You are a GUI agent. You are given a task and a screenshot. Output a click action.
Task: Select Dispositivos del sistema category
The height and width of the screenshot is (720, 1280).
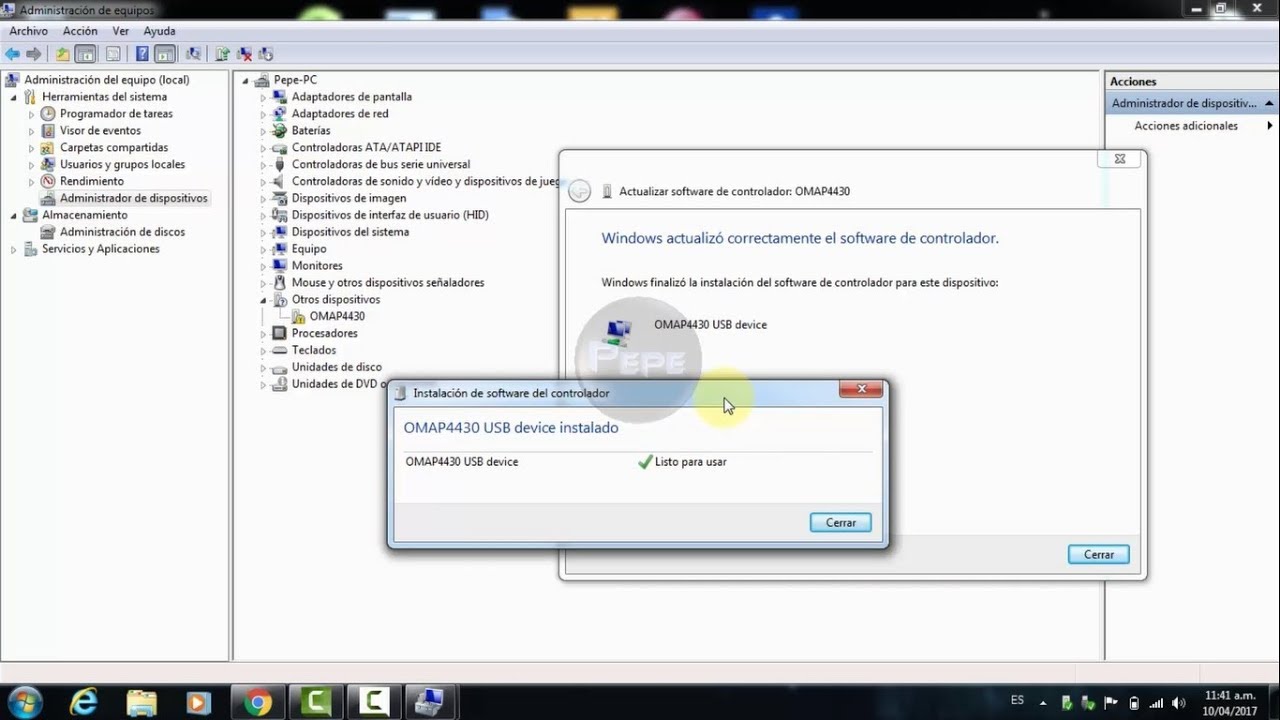coord(350,232)
